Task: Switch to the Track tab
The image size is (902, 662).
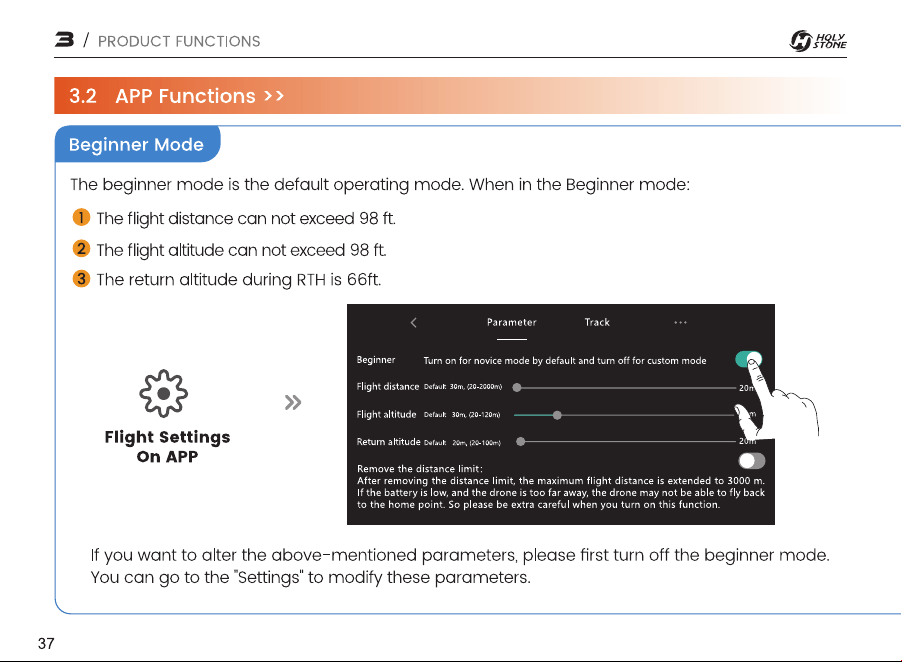Action: click(x=597, y=323)
